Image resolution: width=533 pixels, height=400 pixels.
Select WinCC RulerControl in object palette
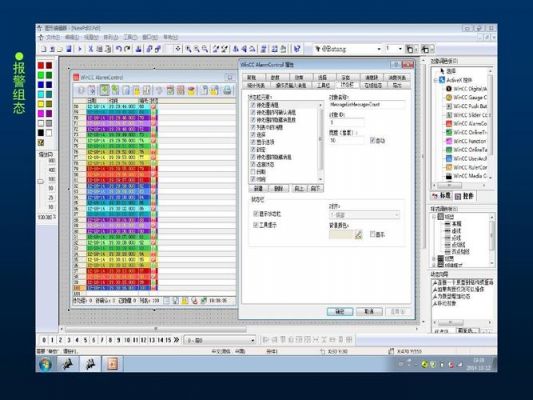[466, 167]
